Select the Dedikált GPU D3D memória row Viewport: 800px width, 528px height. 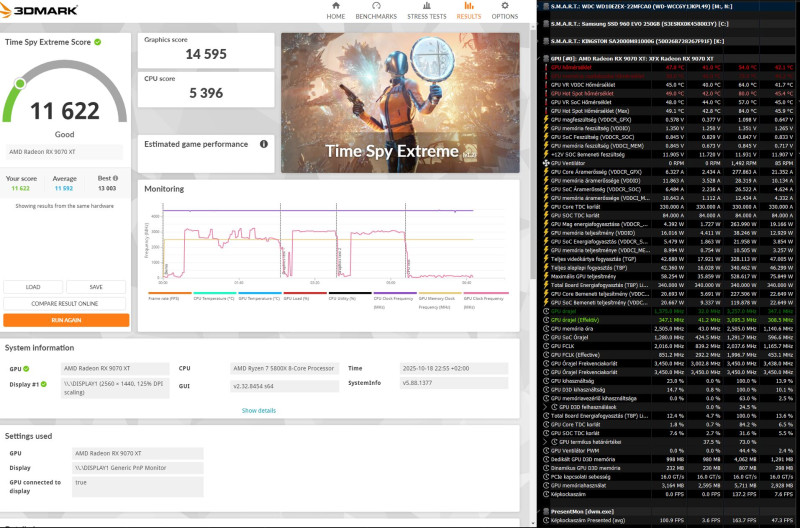tap(668, 459)
